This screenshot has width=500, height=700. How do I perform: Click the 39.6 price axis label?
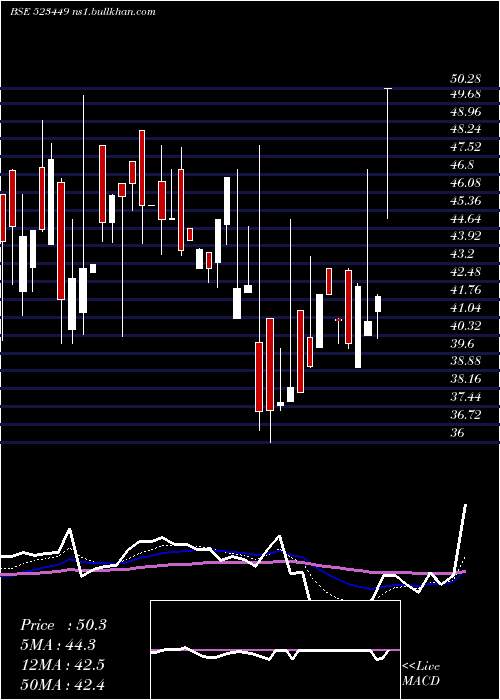(x=462, y=343)
